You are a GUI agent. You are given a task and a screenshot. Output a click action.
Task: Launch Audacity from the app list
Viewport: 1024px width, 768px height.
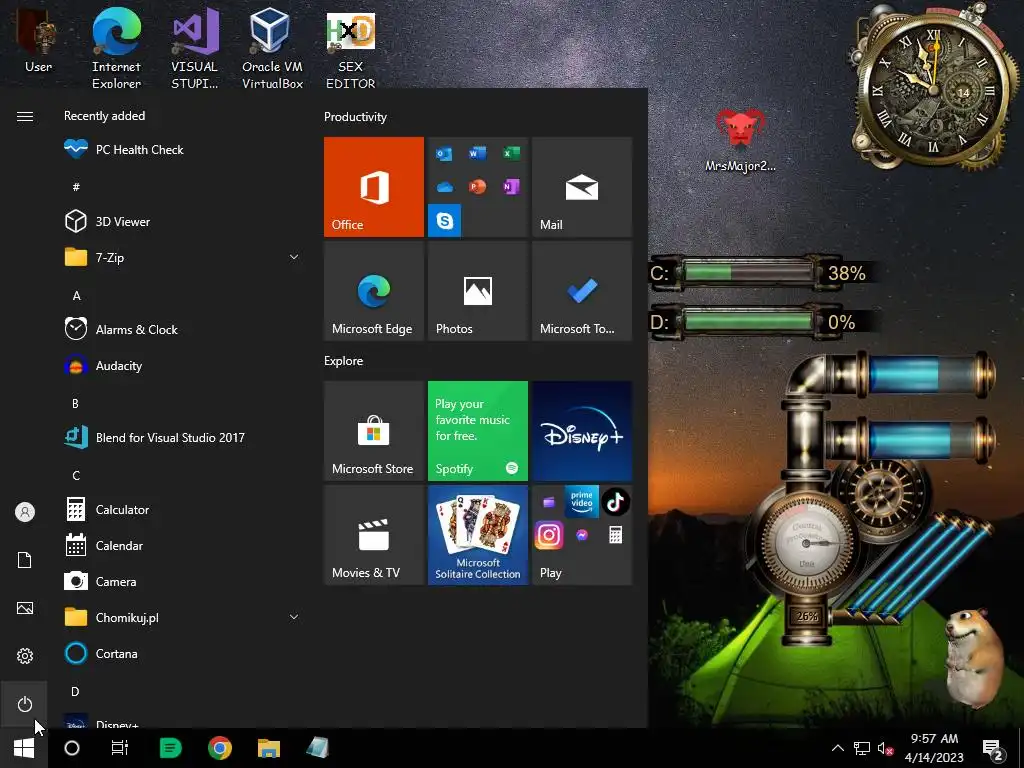click(x=183, y=366)
